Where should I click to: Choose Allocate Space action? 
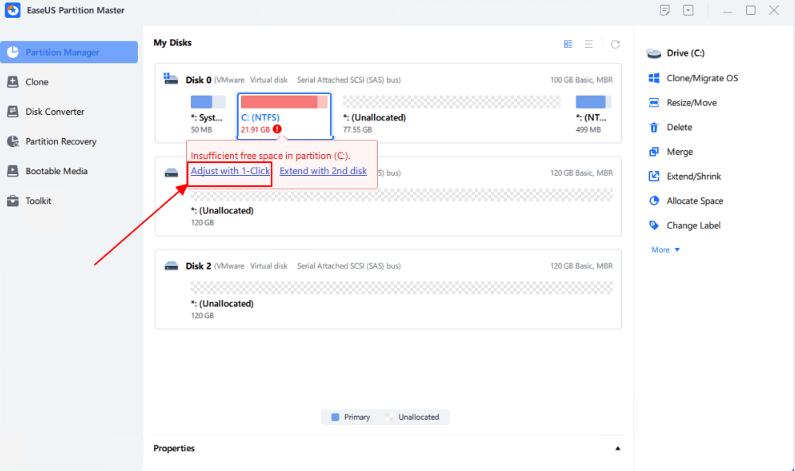[695, 201]
